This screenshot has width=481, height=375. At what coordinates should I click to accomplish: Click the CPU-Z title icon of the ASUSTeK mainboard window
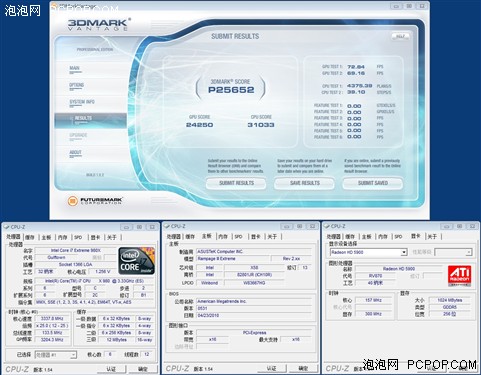point(167,226)
